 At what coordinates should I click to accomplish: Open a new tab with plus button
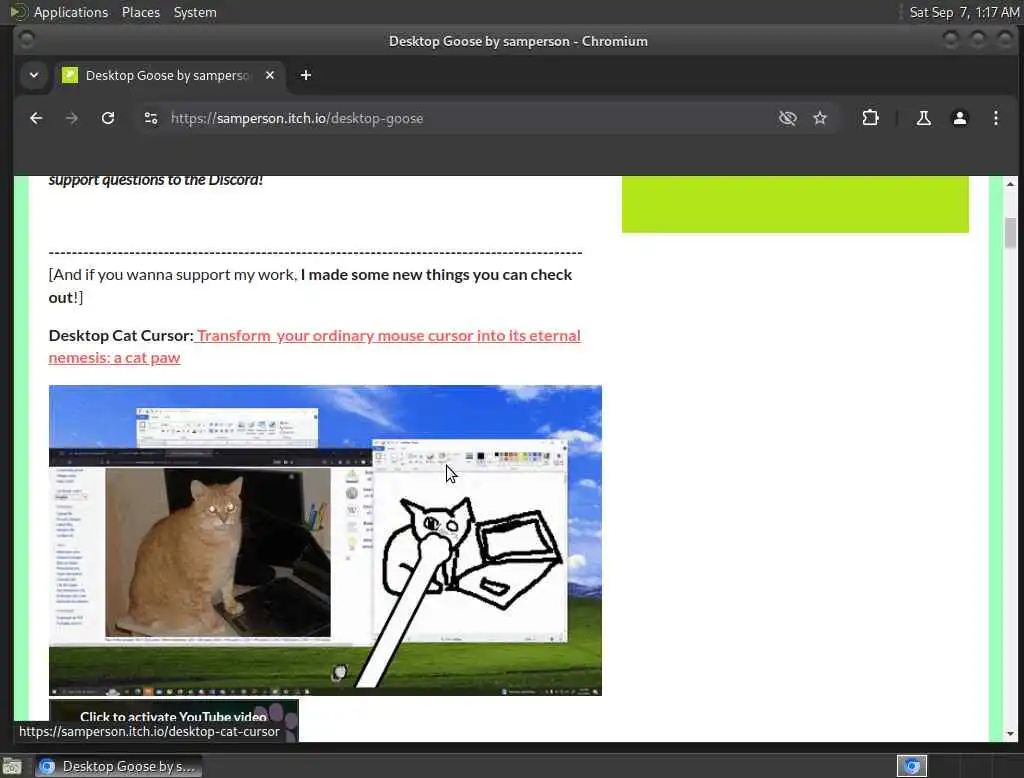click(x=306, y=75)
